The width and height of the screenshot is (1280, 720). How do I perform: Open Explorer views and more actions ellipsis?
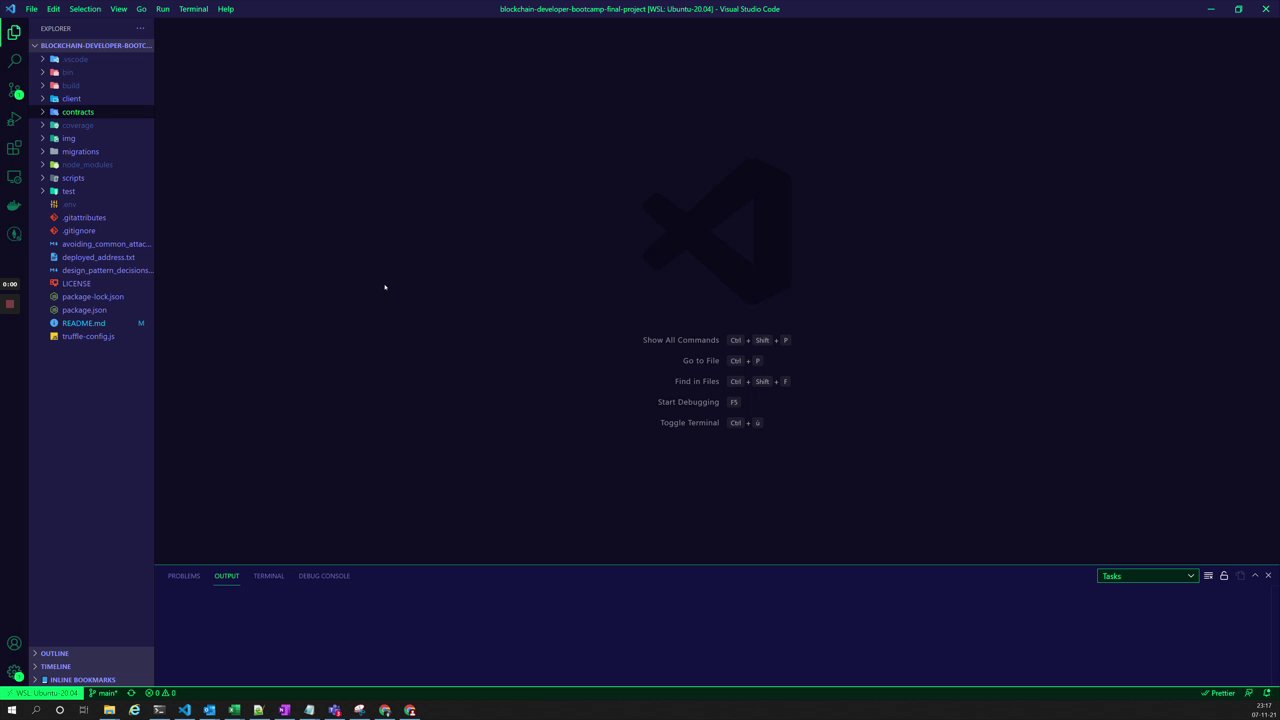click(140, 28)
